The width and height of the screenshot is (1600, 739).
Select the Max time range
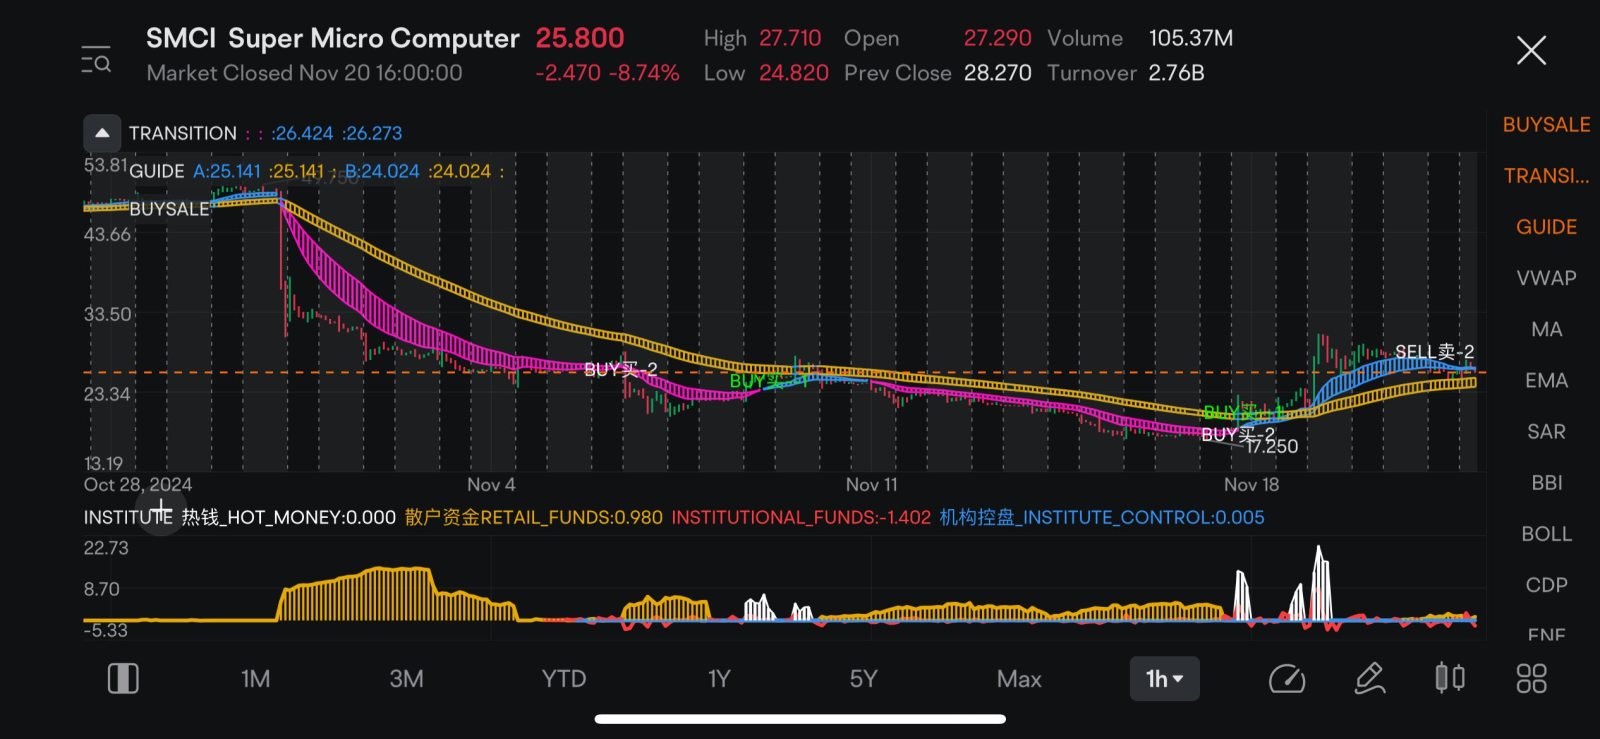pos(1019,679)
